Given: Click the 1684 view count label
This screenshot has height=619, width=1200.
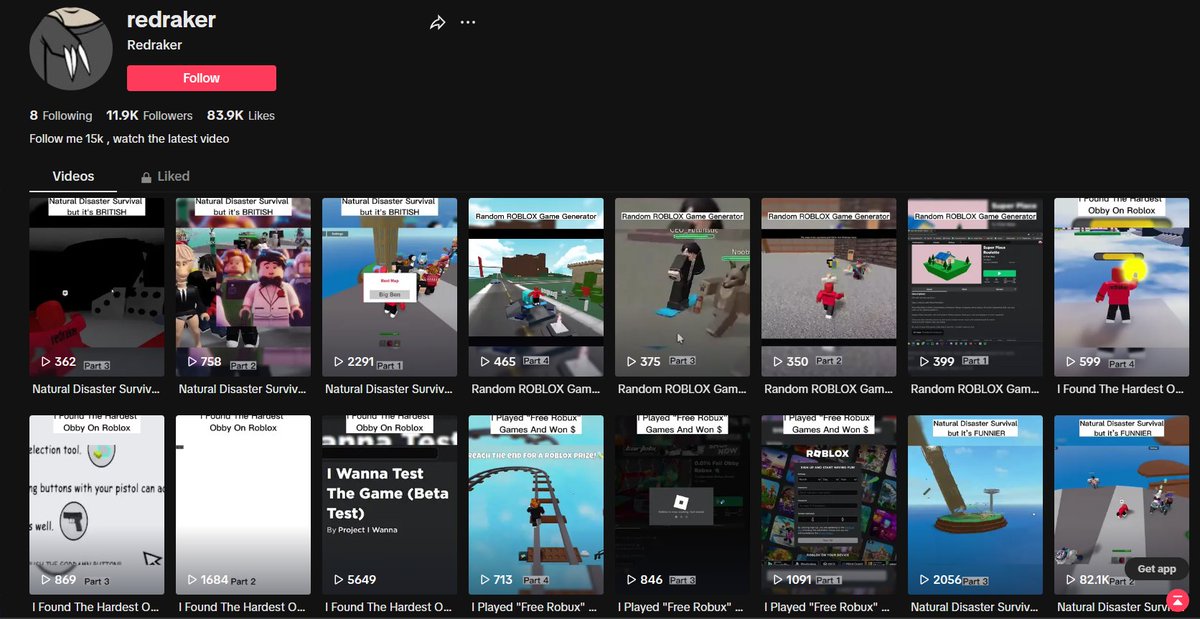Looking at the screenshot, I should tap(215, 580).
